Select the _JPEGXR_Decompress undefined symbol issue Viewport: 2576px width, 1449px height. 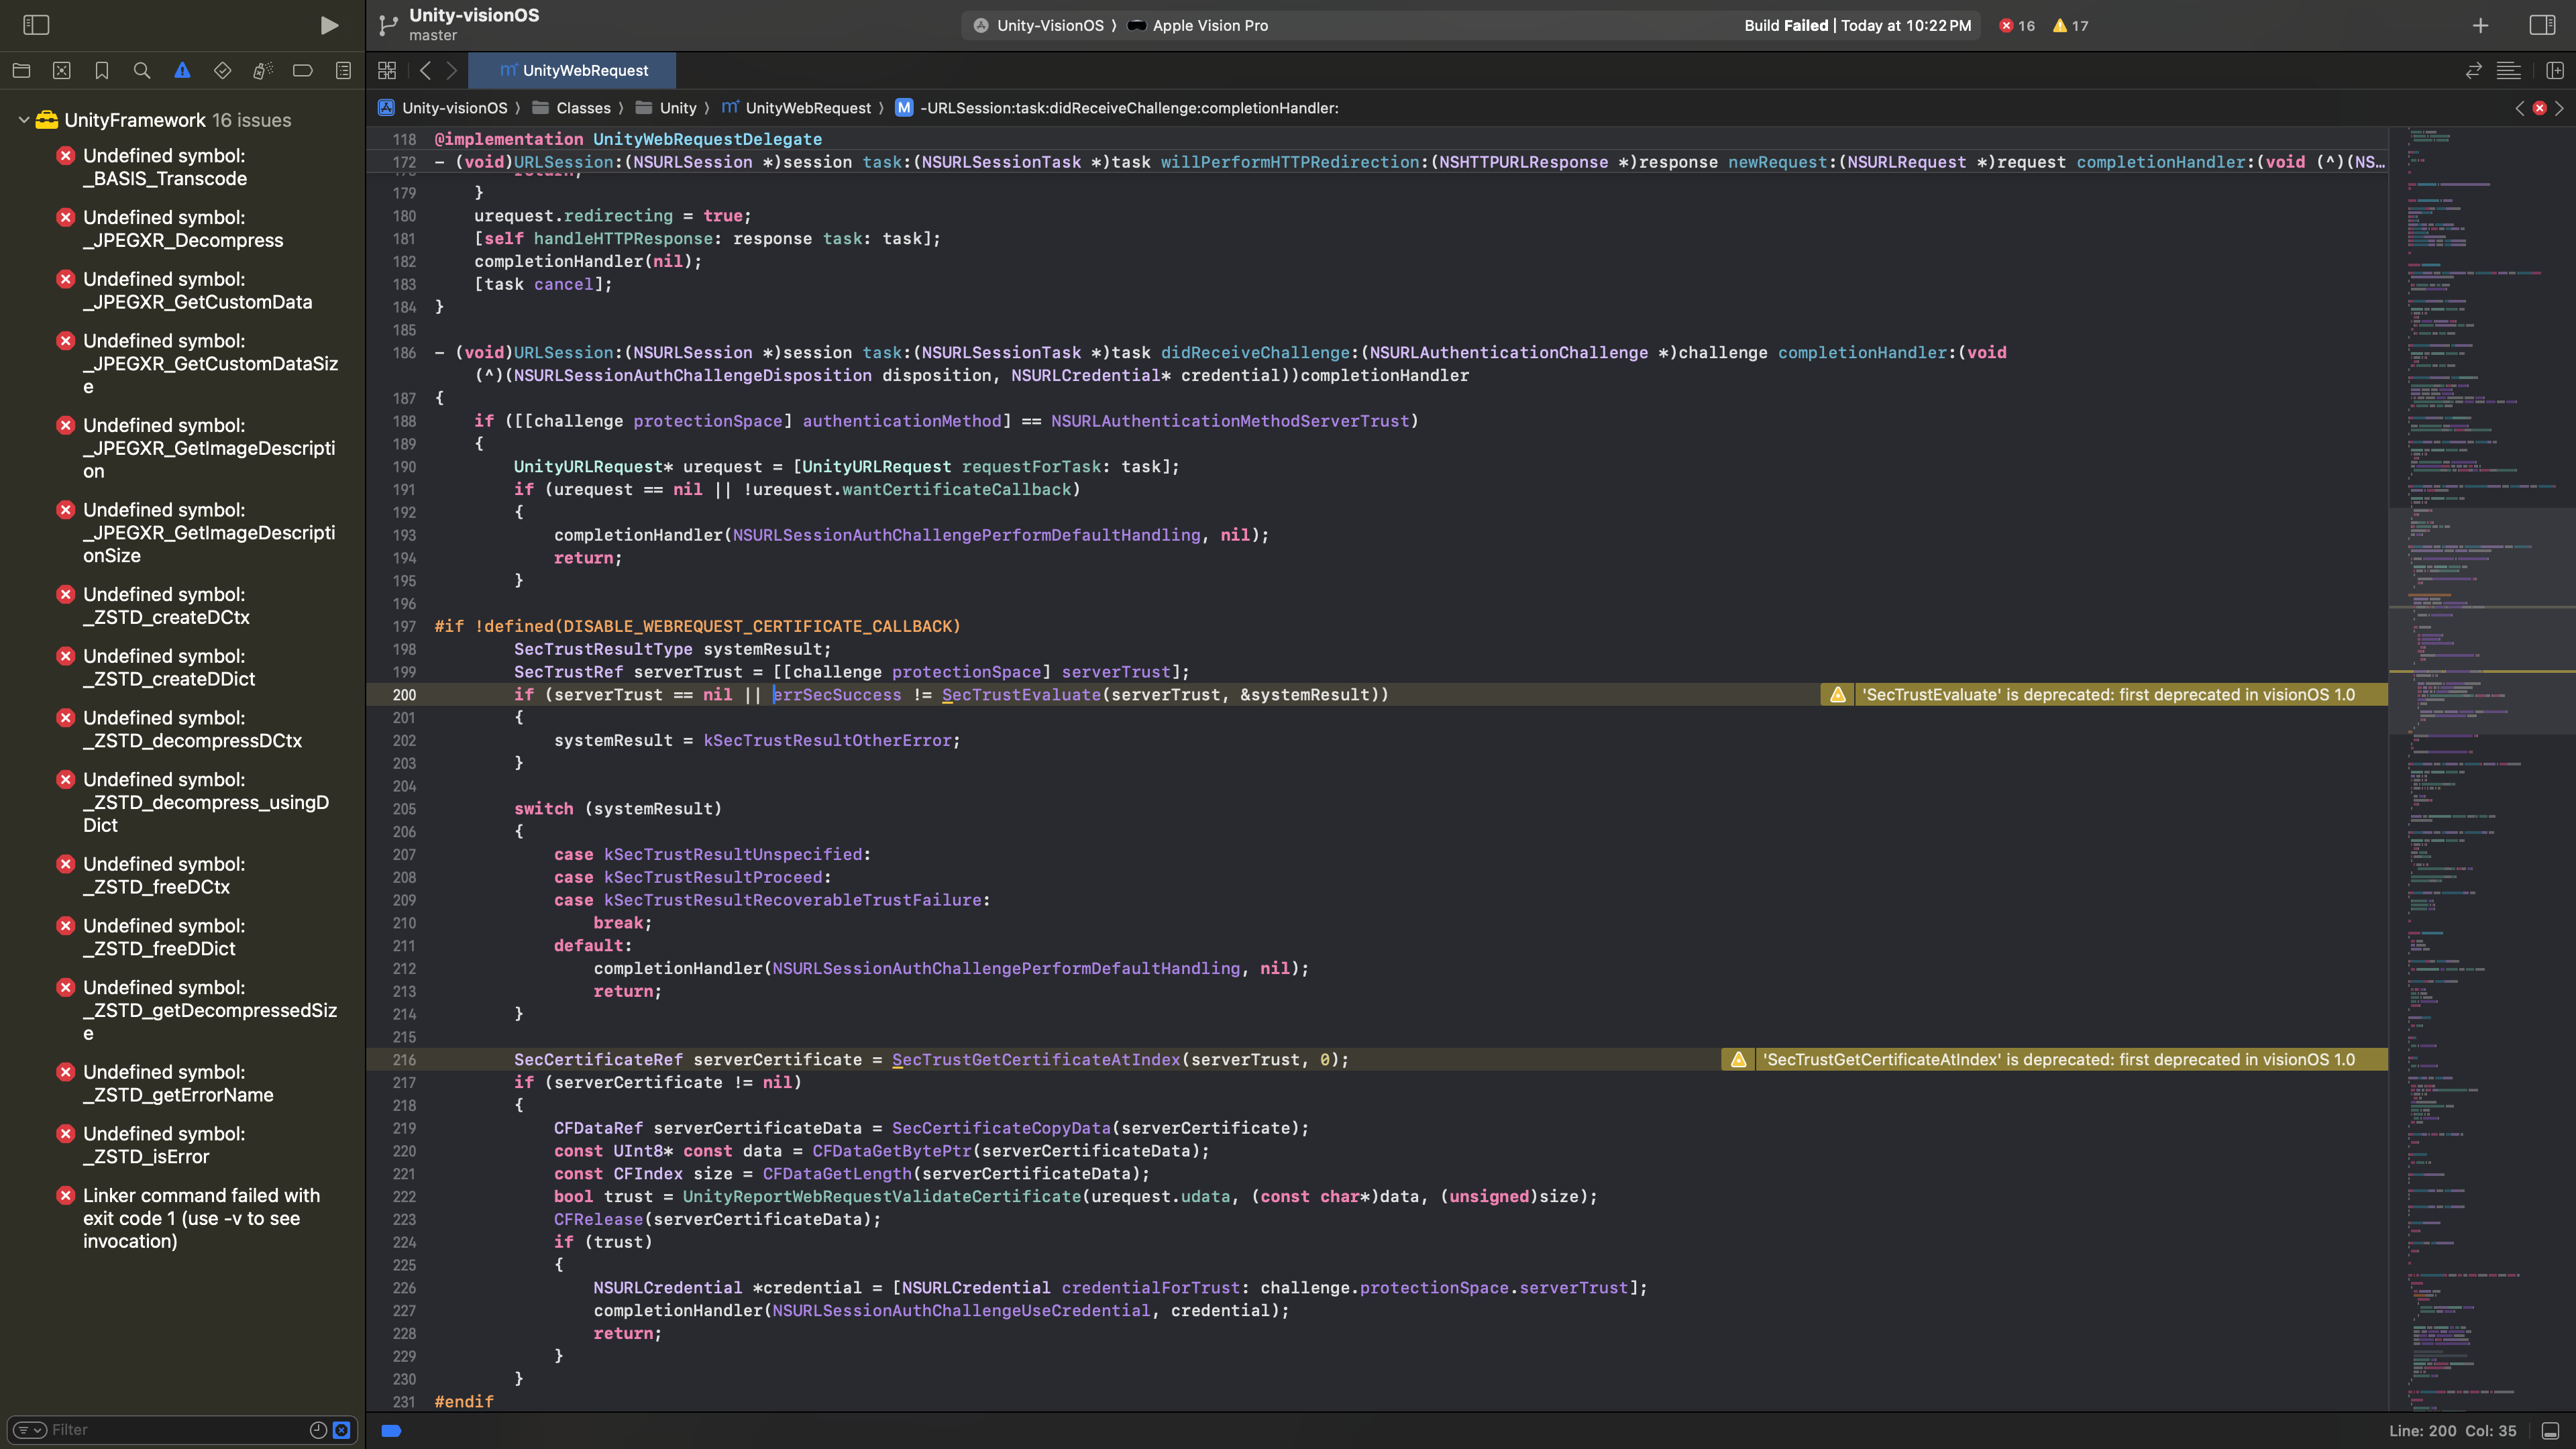(183, 229)
